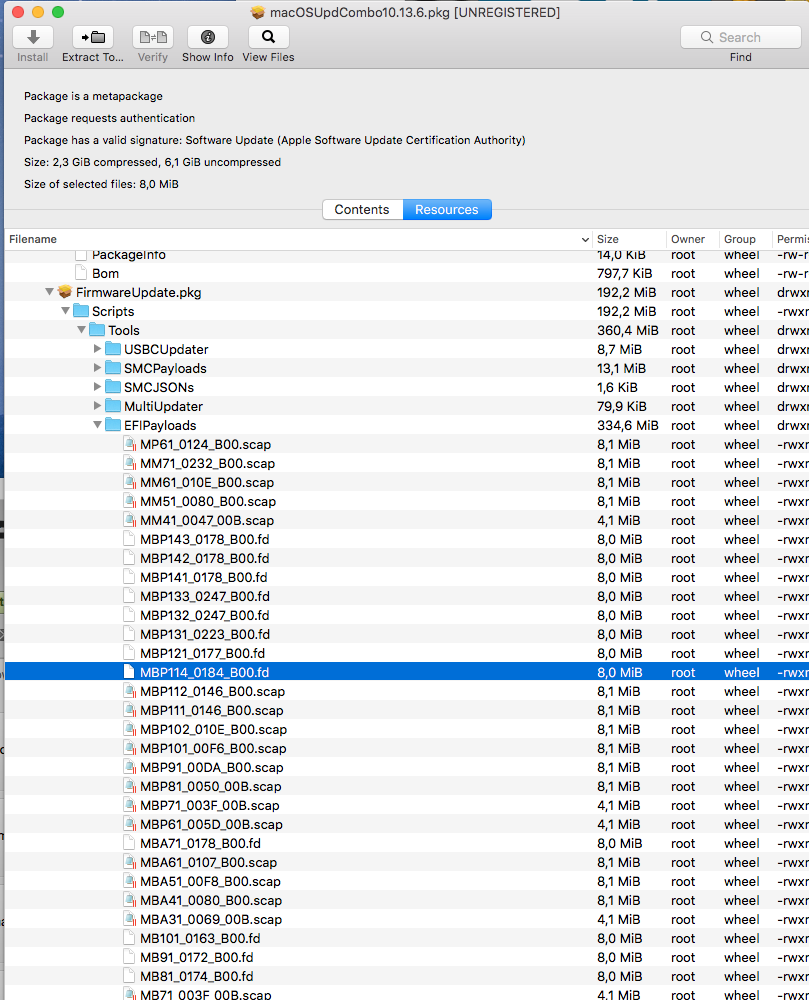Click the SMCPayloads folder icon

tap(113, 368)
